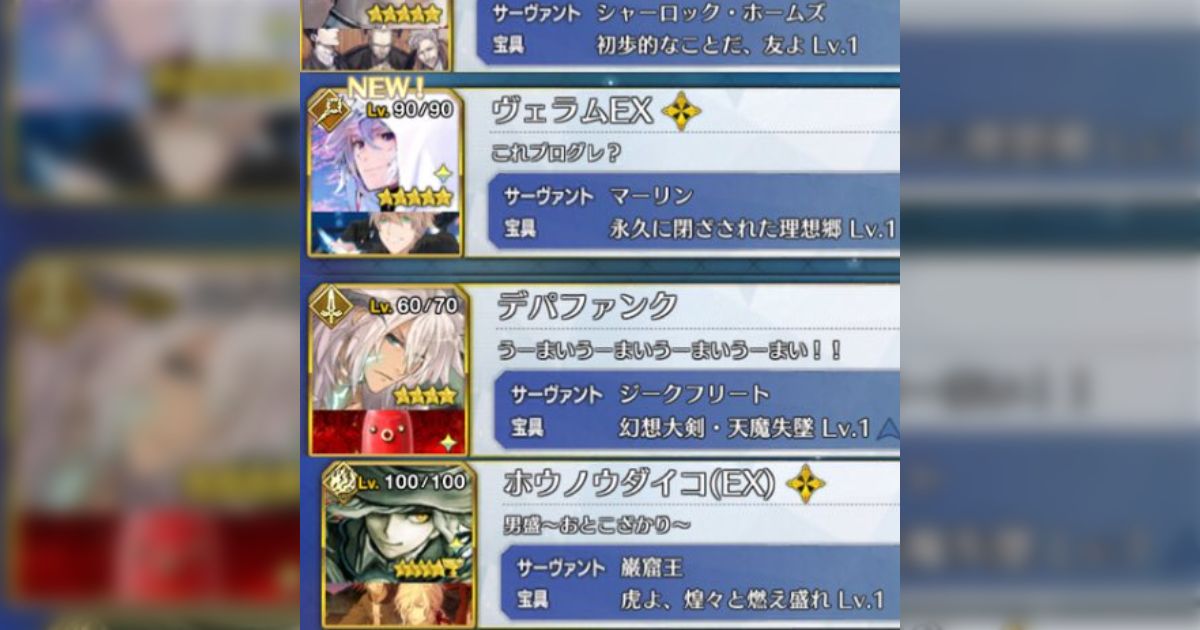Click the Saber class icon on Siegfried's card
This screenshot has height=630, width=1200.
[x=331, y=307]
